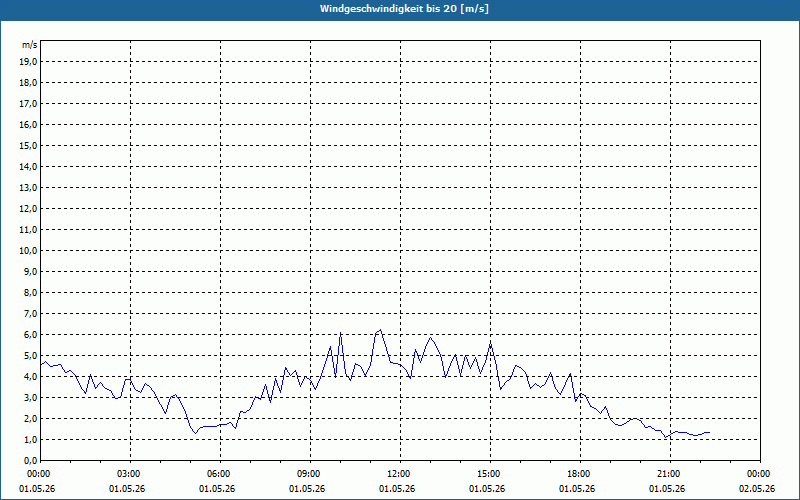Viewport: 800px width, 500px height.
Task: Pick the "2,0" y-axis tick label
Action: point(30,418)
